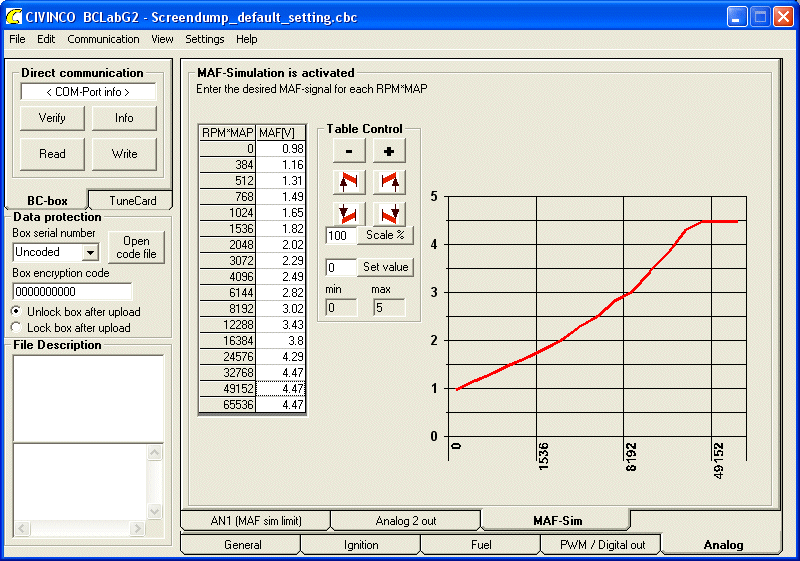Screen dimensions: 800x561
Task: Select MAF cell 0.98 for RPM*MAP 0
Action: 280,148
